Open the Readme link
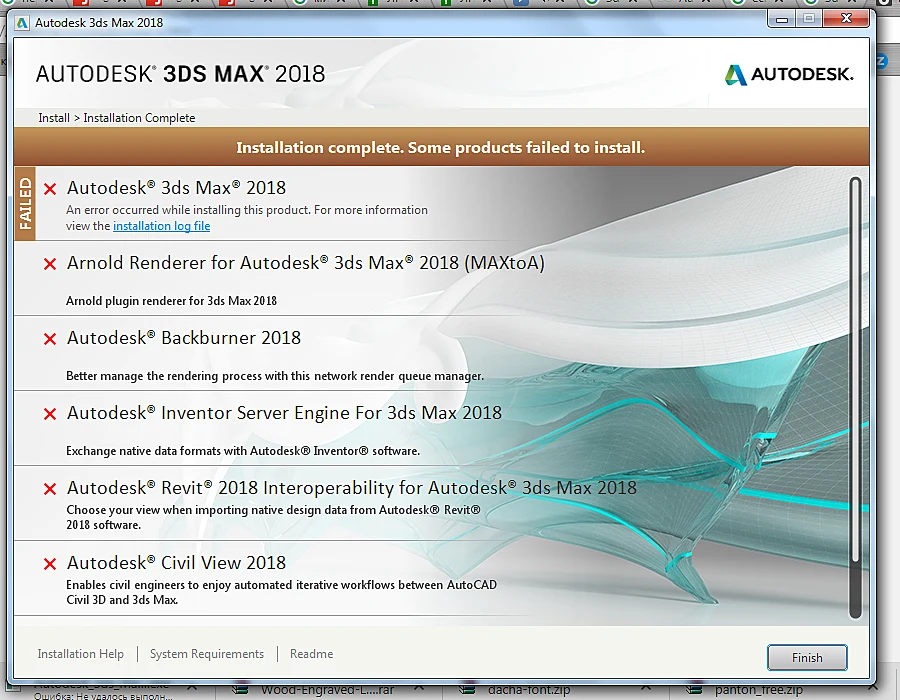 tap(311, 654)
